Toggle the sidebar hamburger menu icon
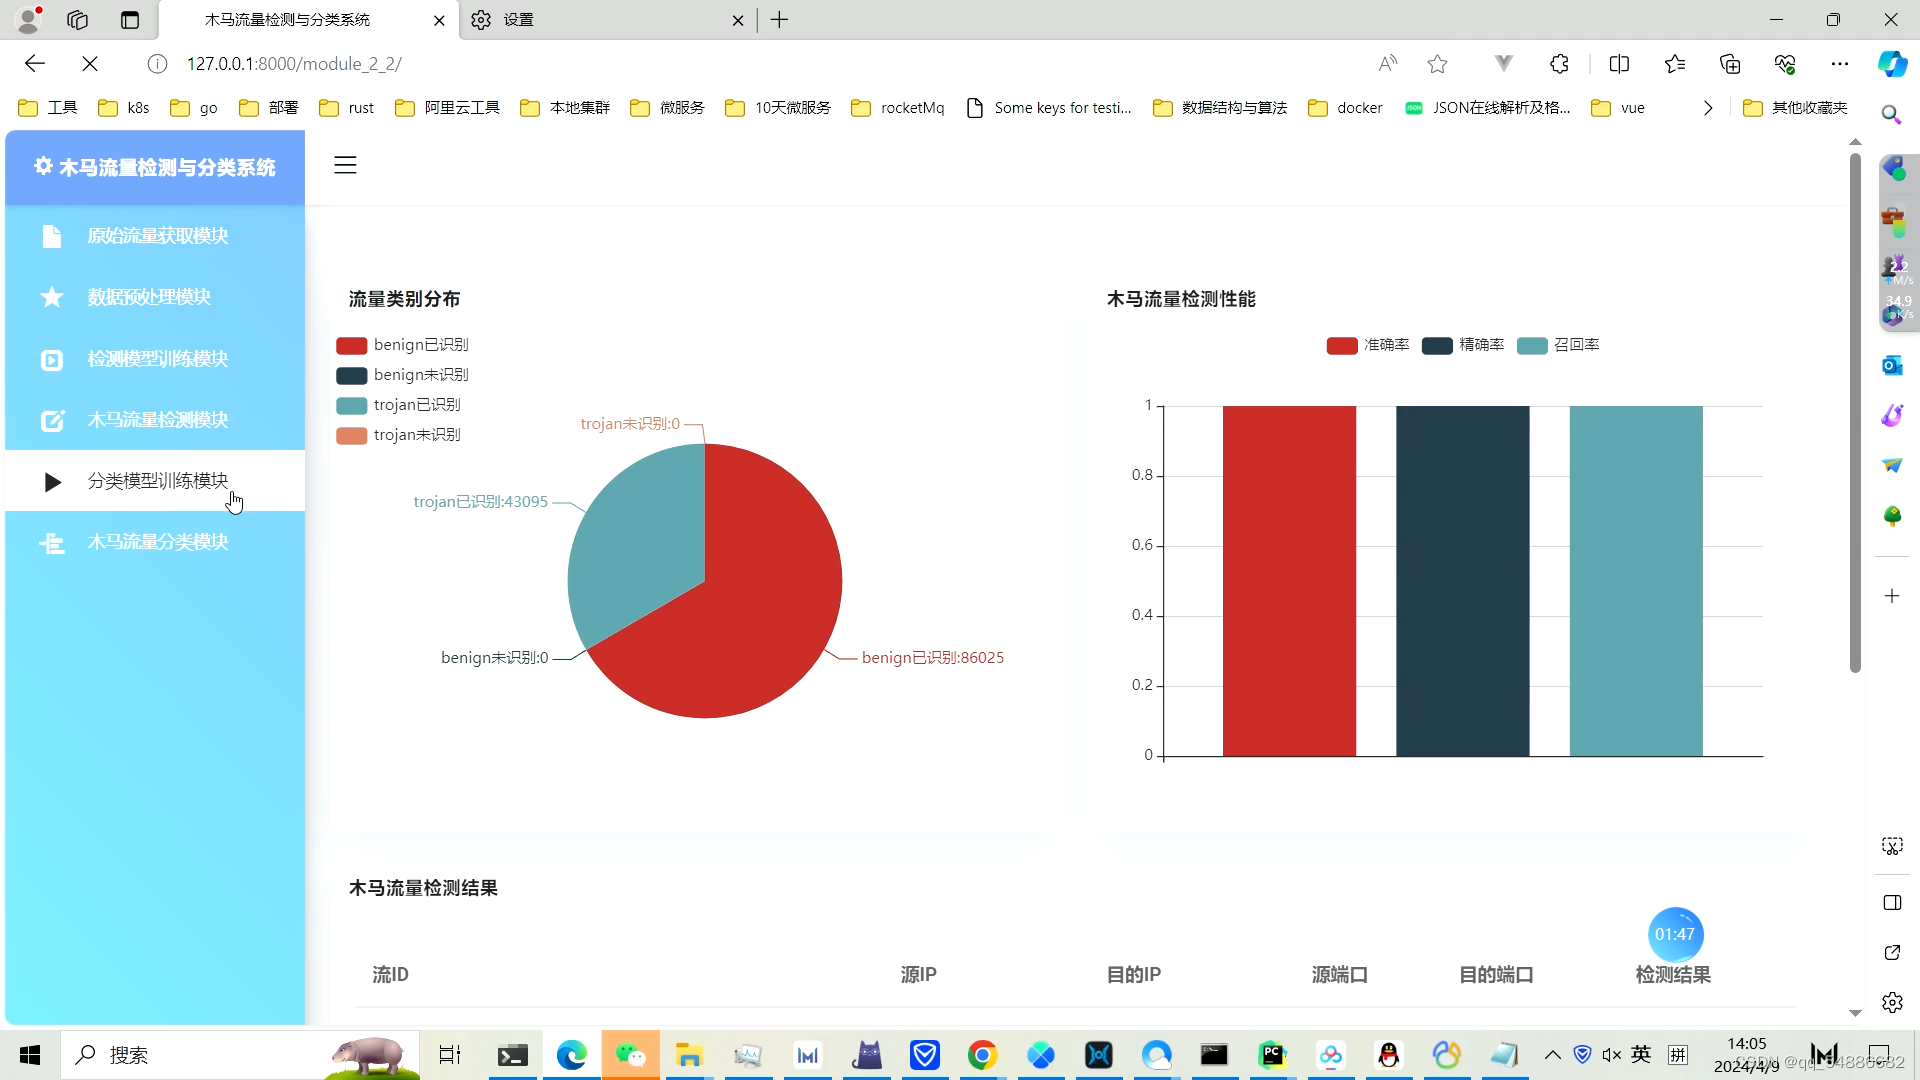Screen dimensions: 1920x1080 point(345,165)
